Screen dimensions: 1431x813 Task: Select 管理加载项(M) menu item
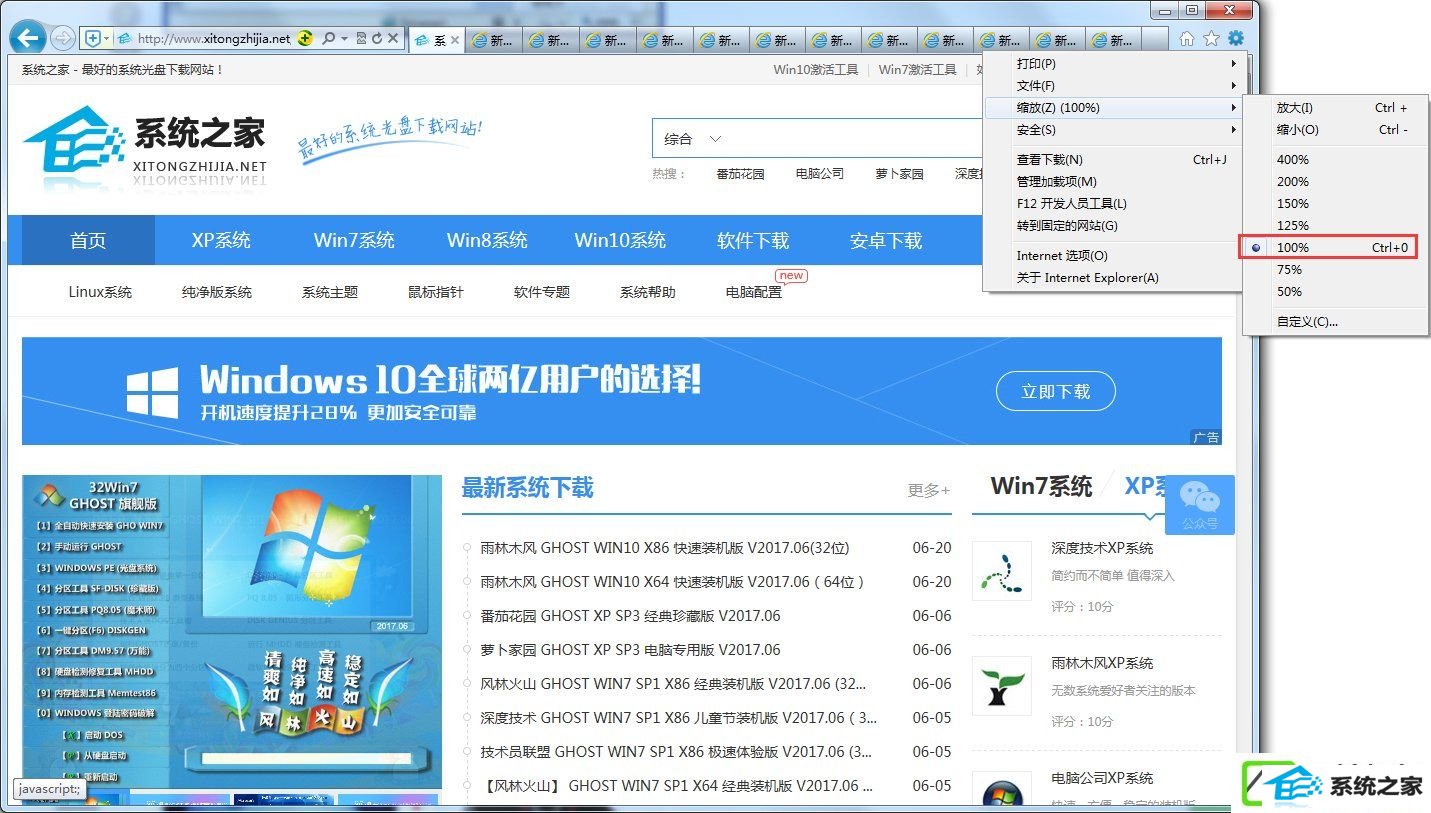(x=1113, y=182)
